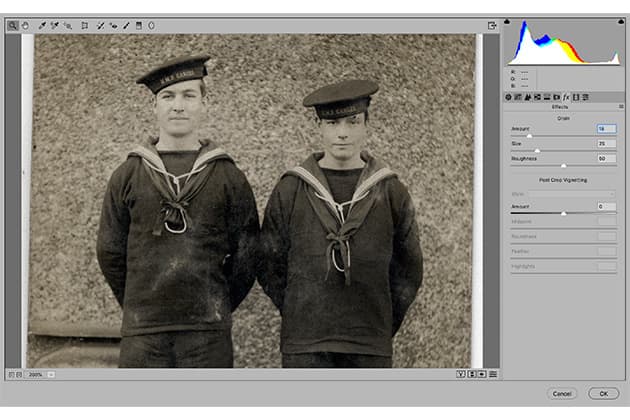Open the preview preferences menu icon
This screenshot has height=420, width=630.
(493, 374)
